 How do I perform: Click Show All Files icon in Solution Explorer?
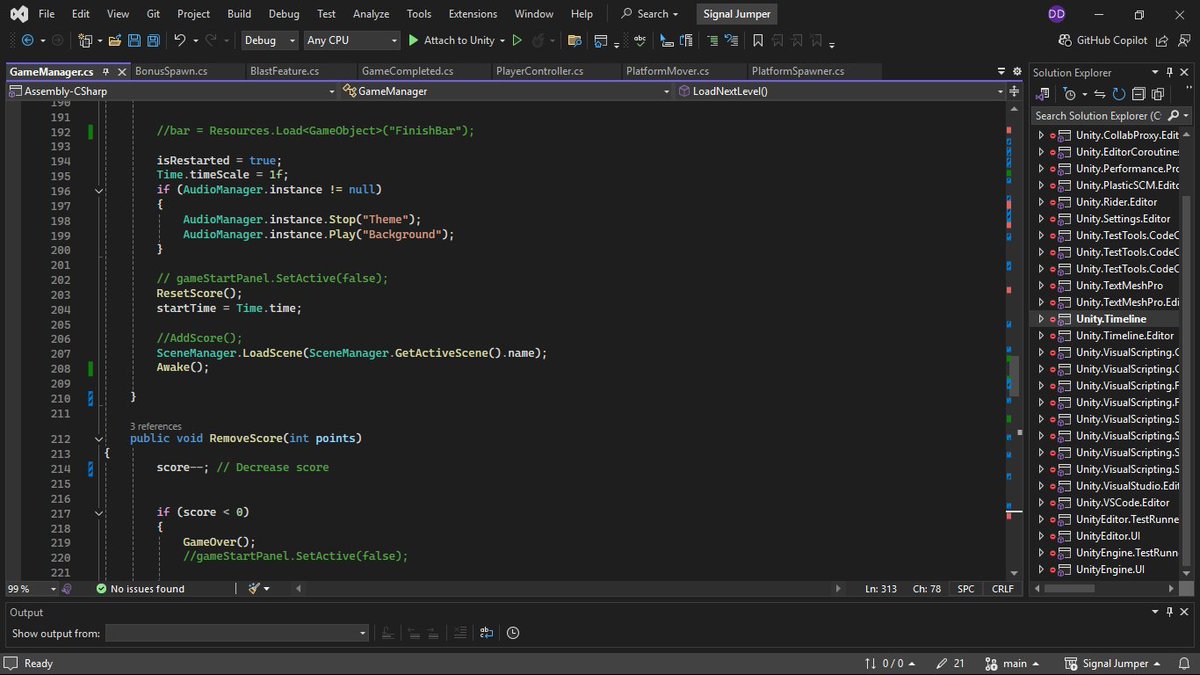[x=1158, y=94]
